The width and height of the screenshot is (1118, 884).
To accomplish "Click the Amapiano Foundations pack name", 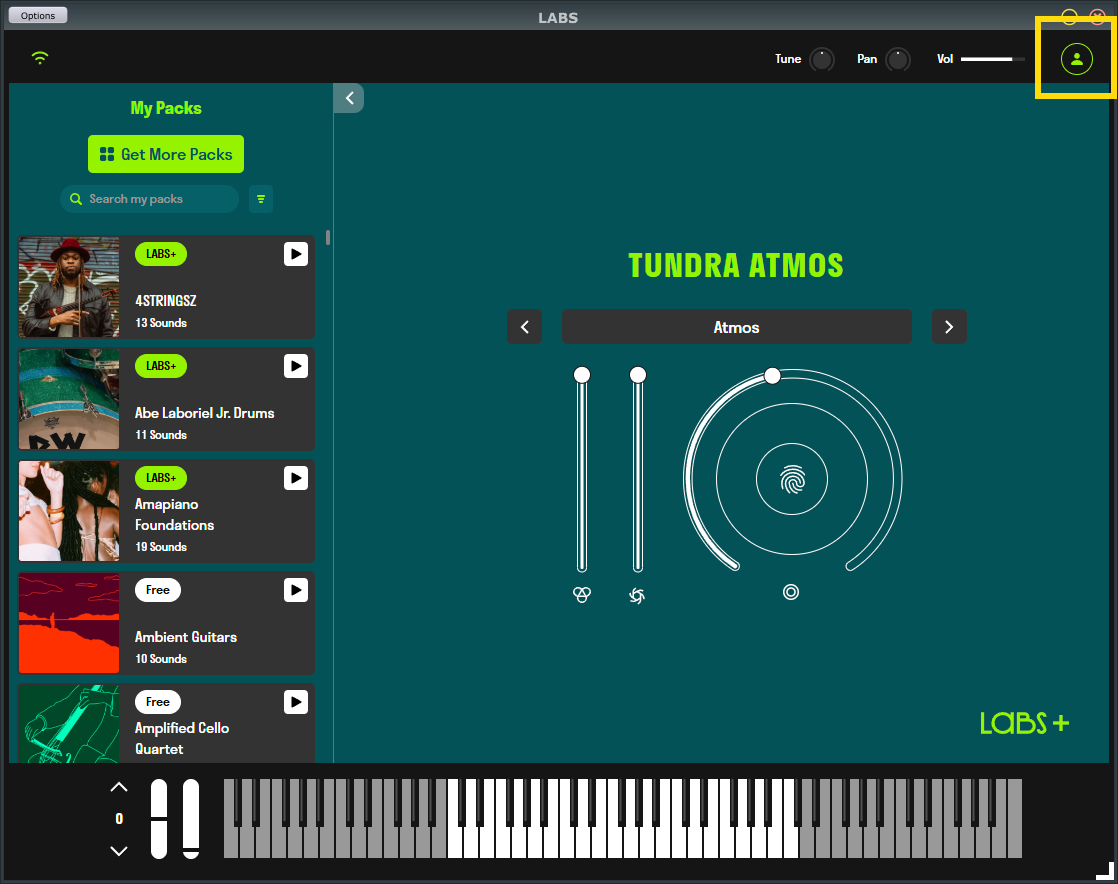I will pyautogui.click(x=175, y=514).
